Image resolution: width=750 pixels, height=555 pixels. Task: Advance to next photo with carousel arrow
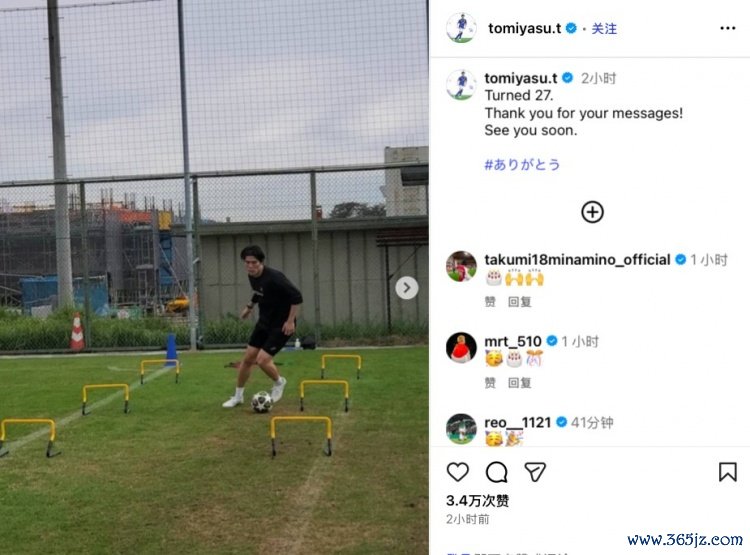(407, 288)
